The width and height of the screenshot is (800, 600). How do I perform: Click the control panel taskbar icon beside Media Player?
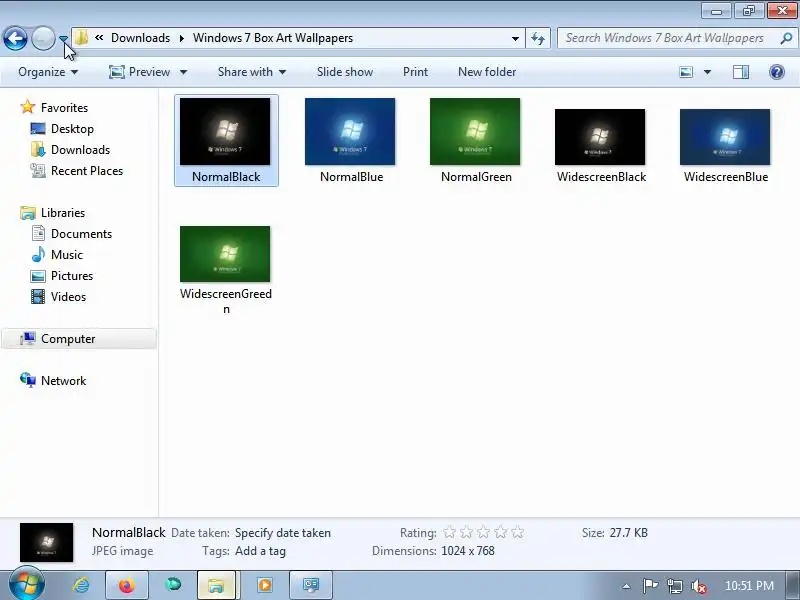pyautogui.click(x=311, y=585)
